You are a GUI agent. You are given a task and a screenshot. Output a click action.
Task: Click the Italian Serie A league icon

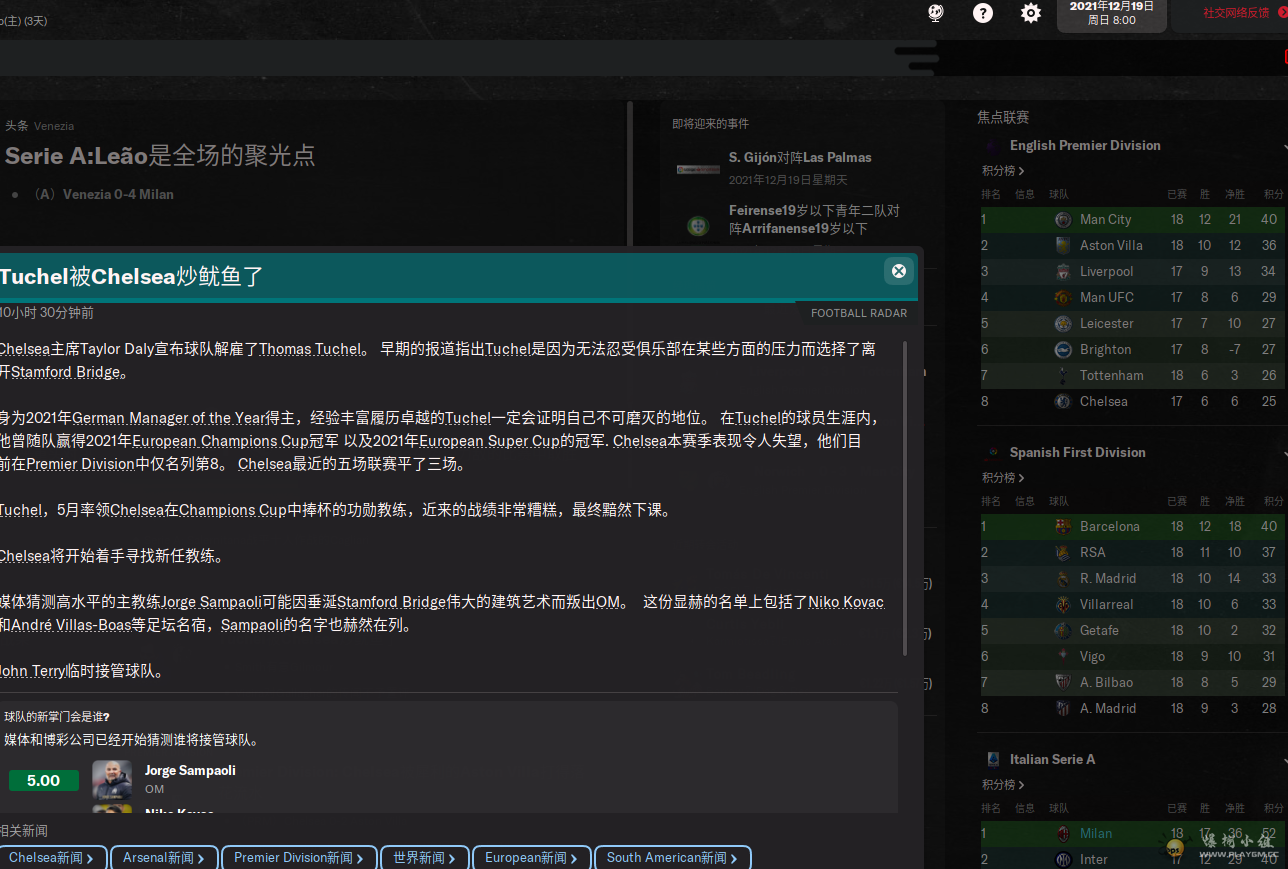point(993,759)
